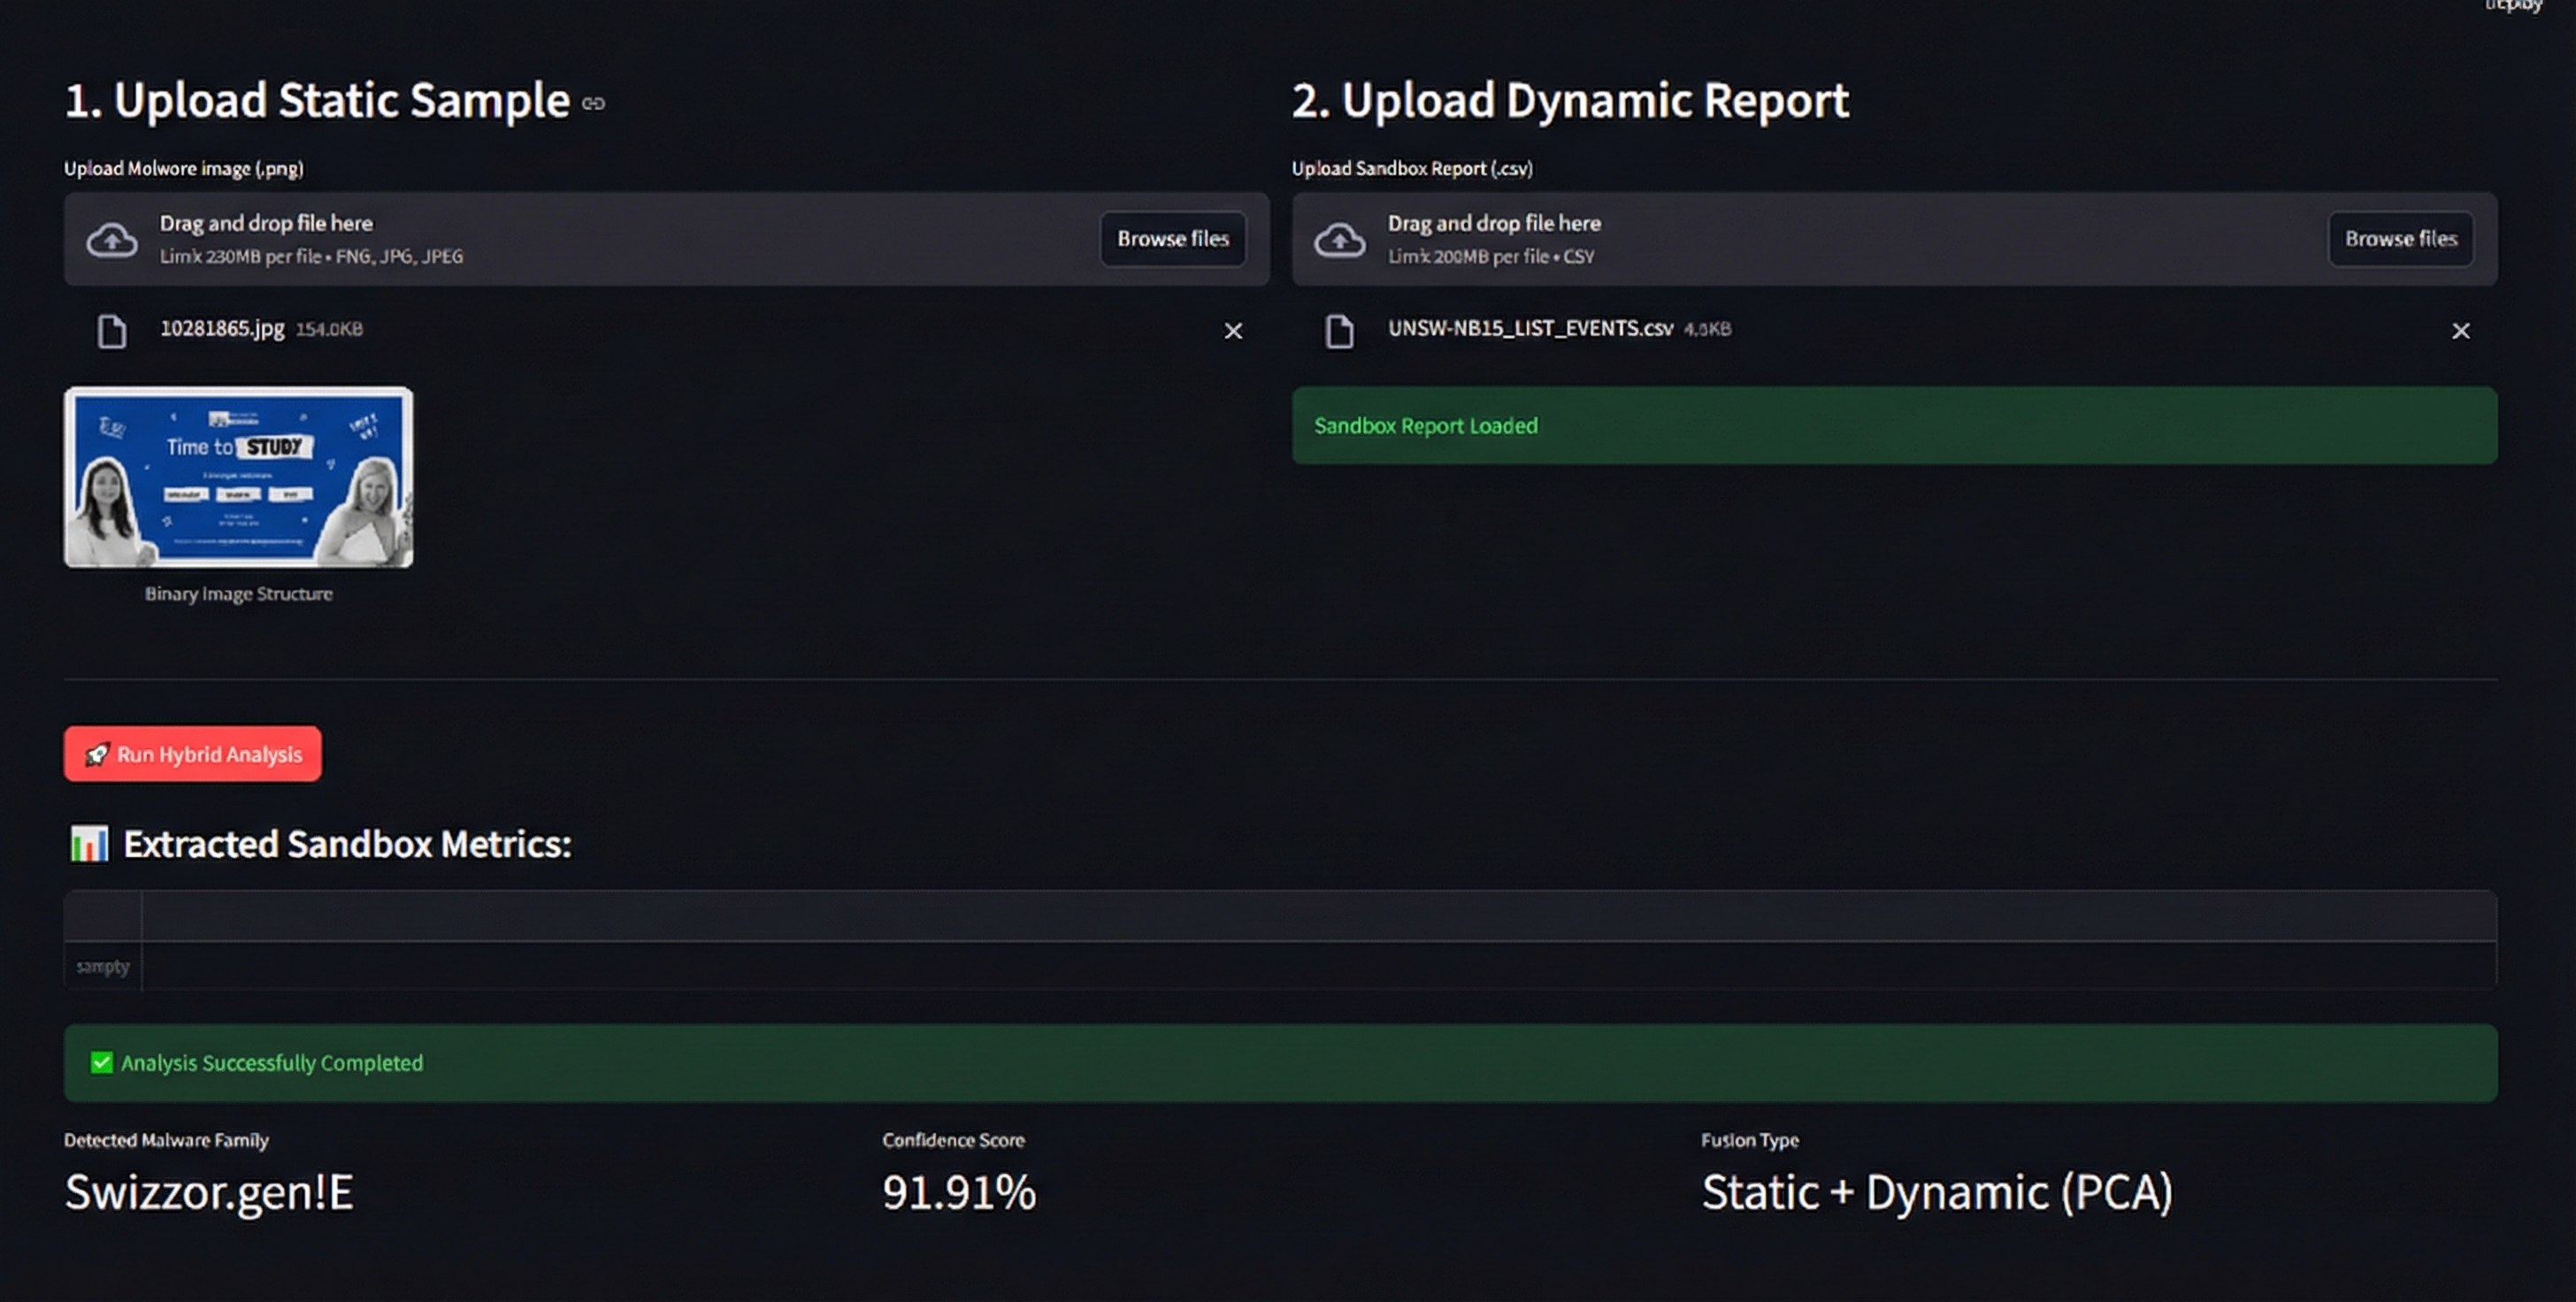Click the file icon next to UNSW-NB15_LIST_EVENTS.csv

tap(1339, 331)
